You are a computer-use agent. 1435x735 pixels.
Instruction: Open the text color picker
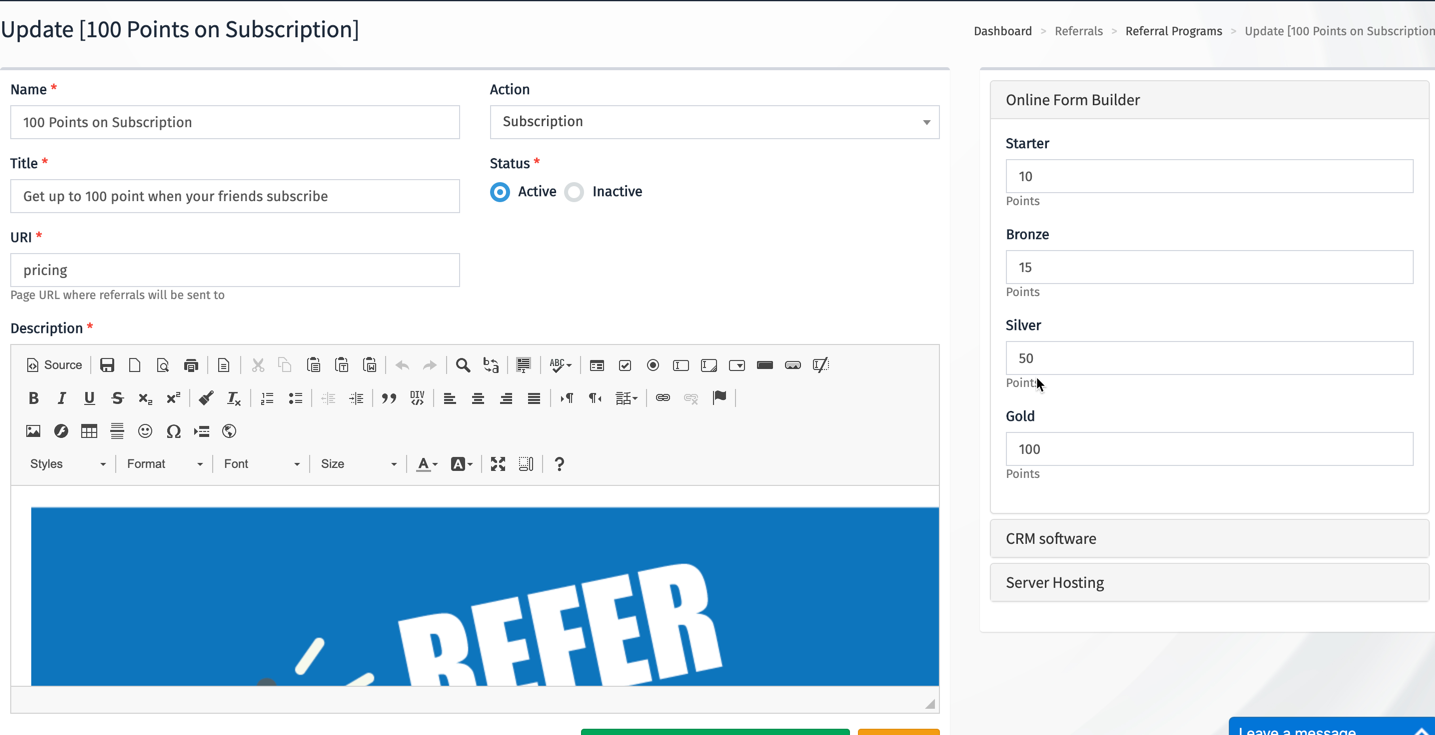click(x=427, y=464)
